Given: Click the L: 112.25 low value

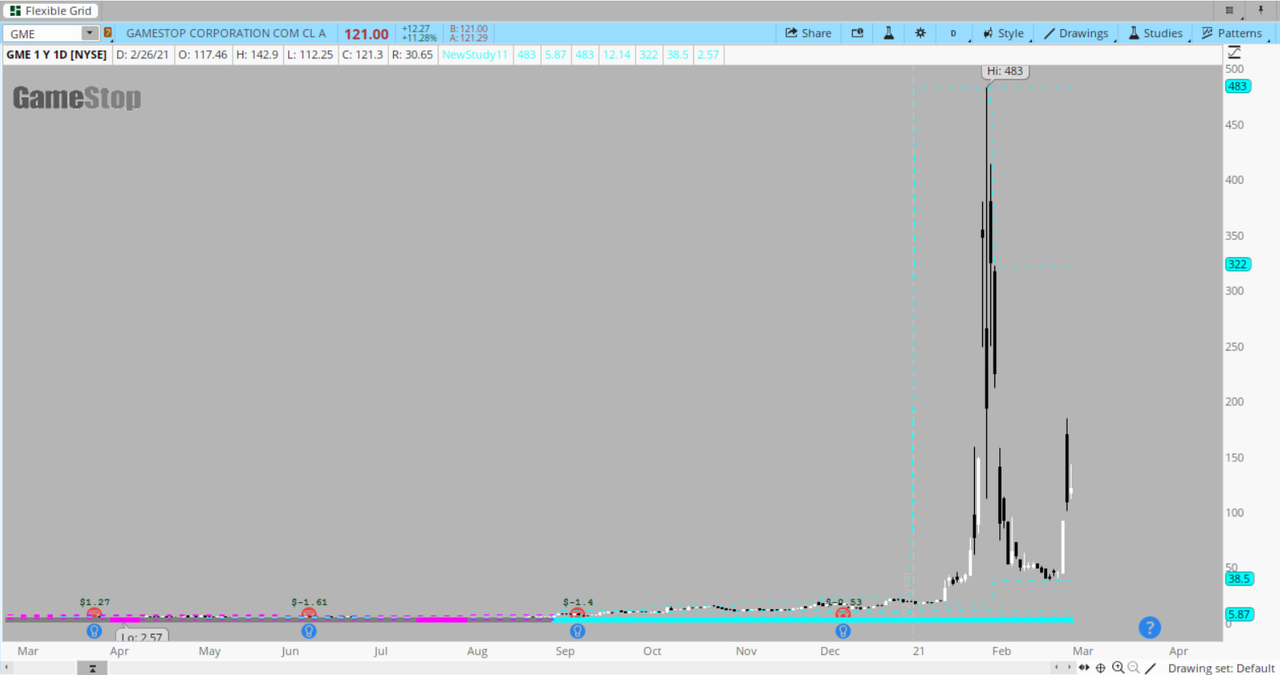Looking at the screenshot, I should coord(309,54).
